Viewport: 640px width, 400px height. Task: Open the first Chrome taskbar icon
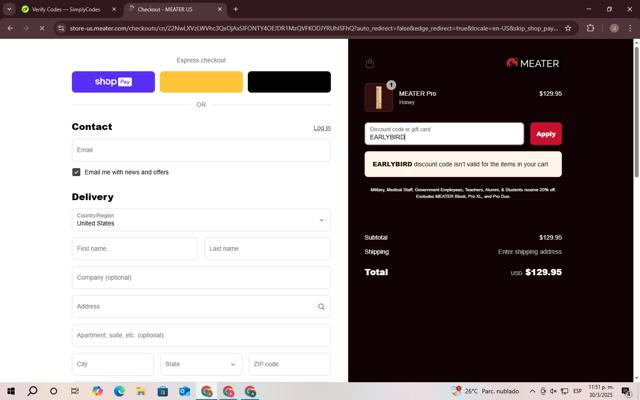tap(207, 391)
